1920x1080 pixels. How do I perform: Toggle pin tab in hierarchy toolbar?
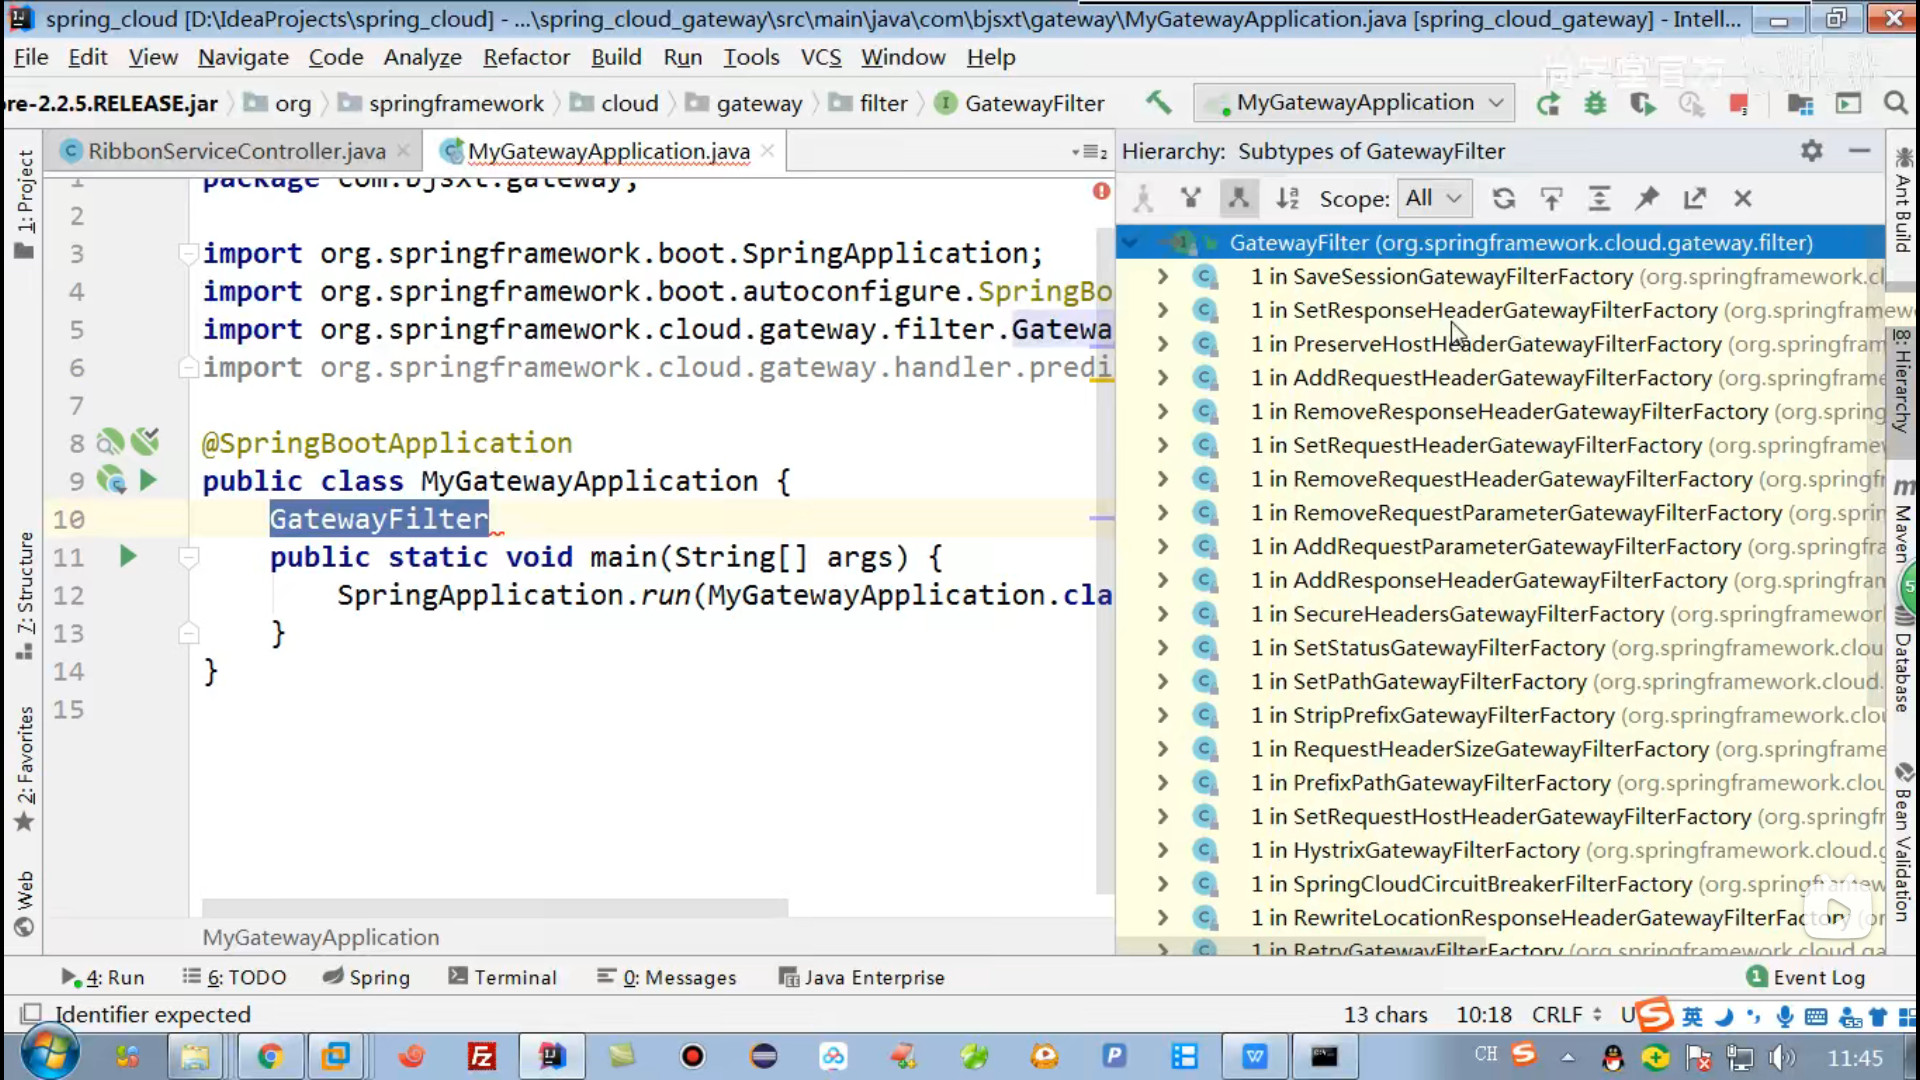[1646, 199]
